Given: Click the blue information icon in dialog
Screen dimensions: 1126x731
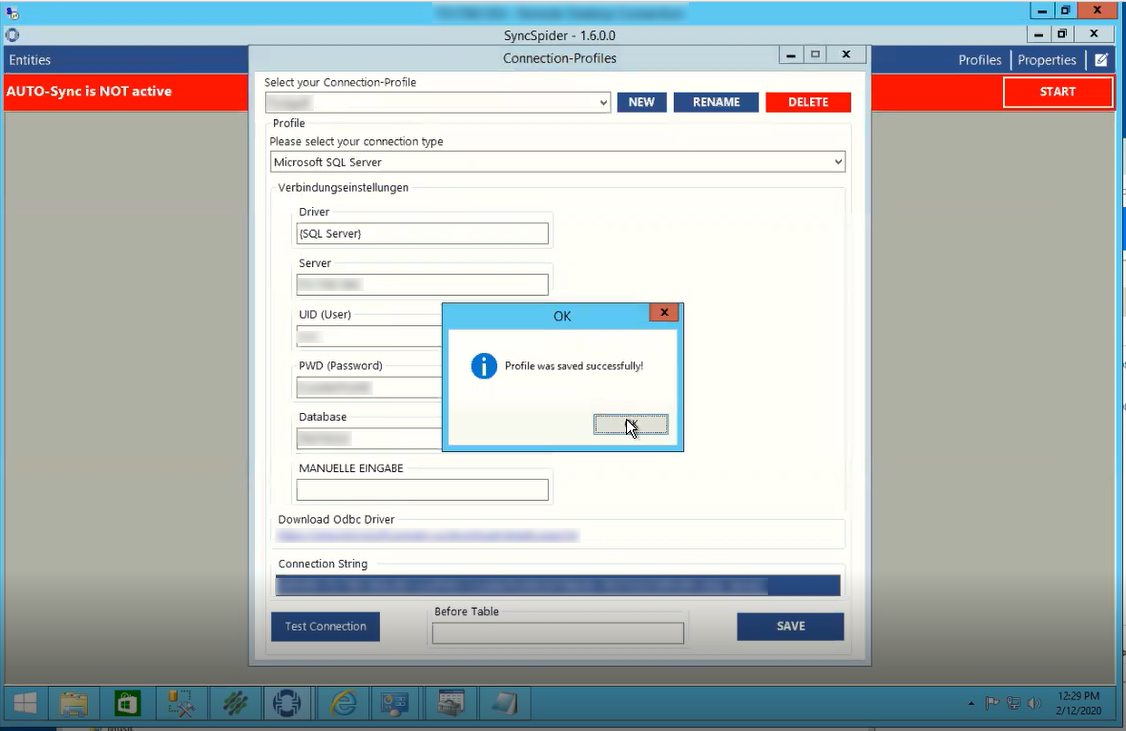Looking at the screenshot, I should tap(484, 366).
